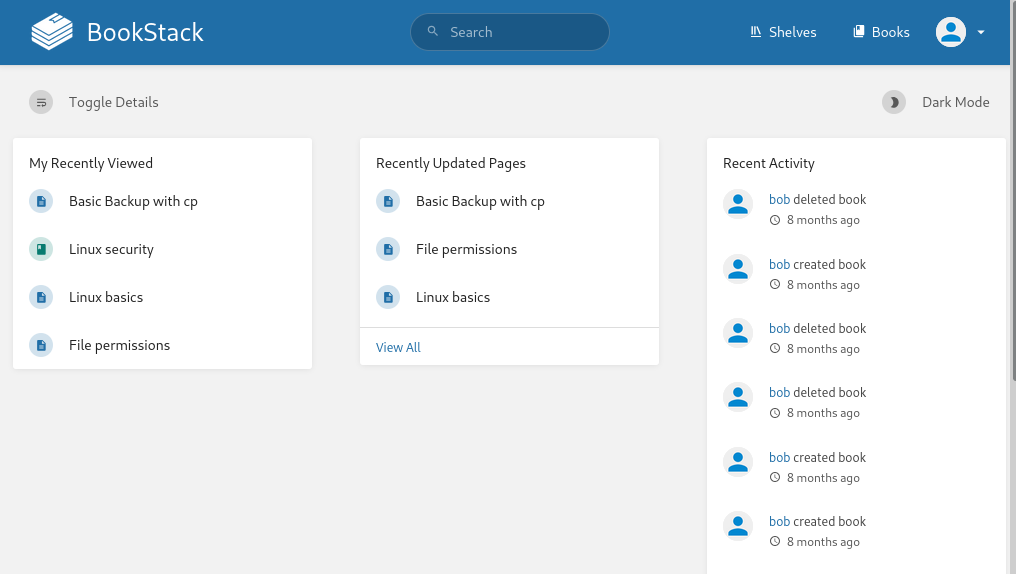Click the BookStack stacked-books logo icon
The height and width of the screenshot is (574, 1016).
coord(52,32)
